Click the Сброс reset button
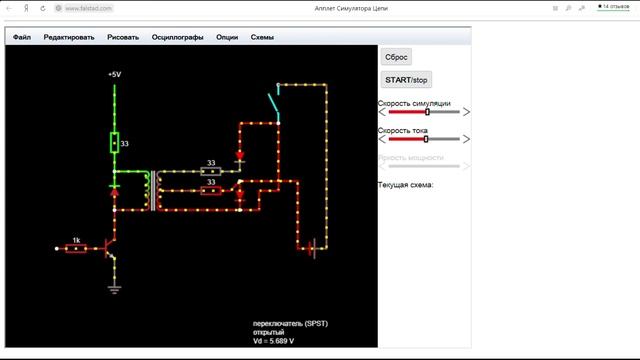The height and width of the screenshot is (360, 640). 396,57
